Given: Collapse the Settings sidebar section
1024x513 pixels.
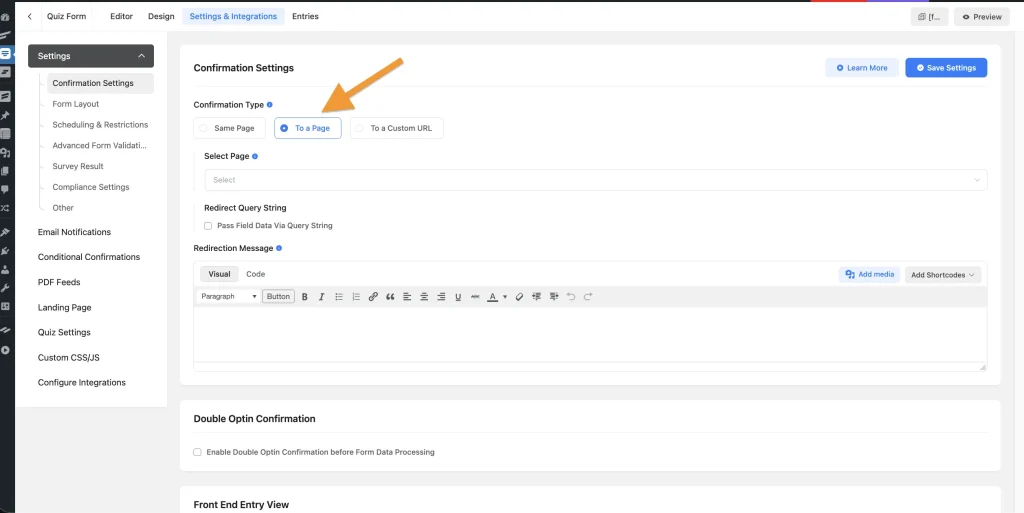Looking at the screenshot, I should pyautogui.click(x=91, y=56).
